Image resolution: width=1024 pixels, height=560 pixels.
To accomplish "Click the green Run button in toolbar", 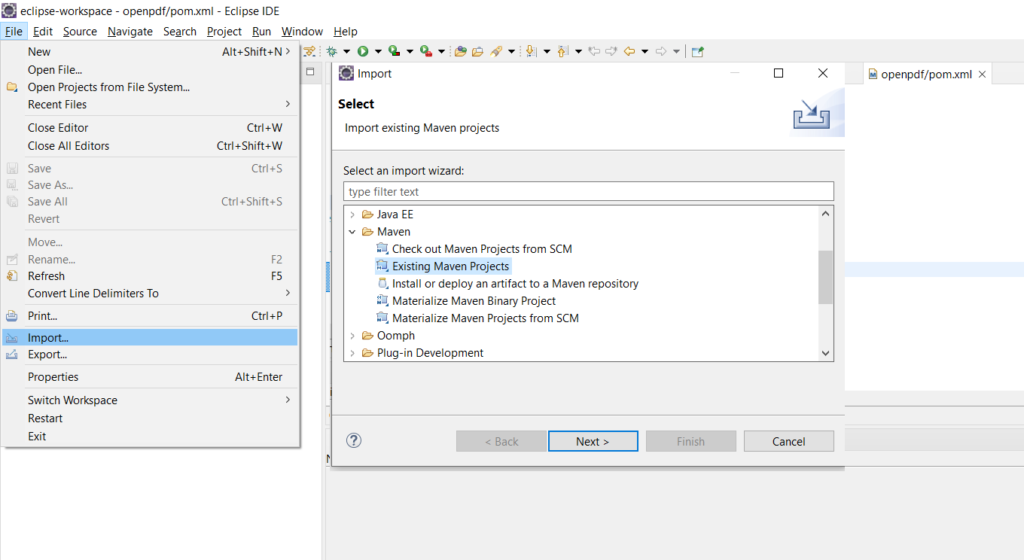I will (x=362, y=51).
